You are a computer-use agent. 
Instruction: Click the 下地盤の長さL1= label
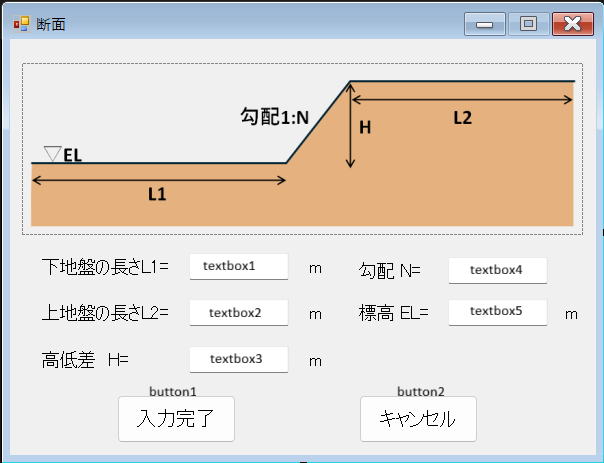point(105,267)
